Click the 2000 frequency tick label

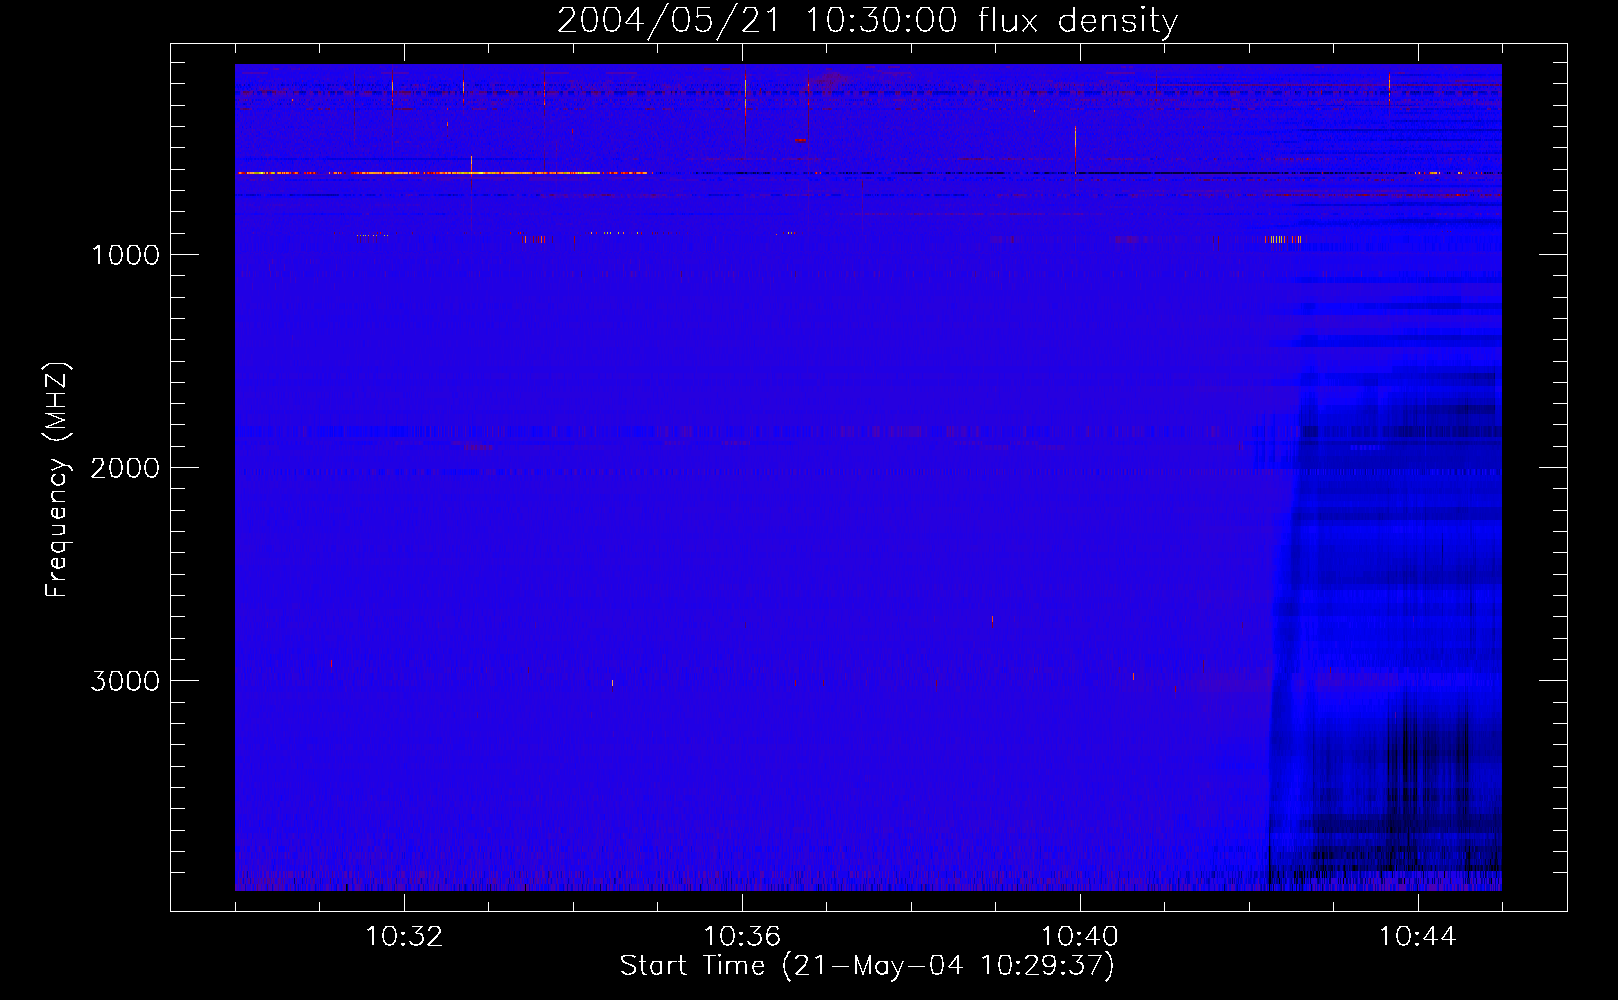(125, 468)
